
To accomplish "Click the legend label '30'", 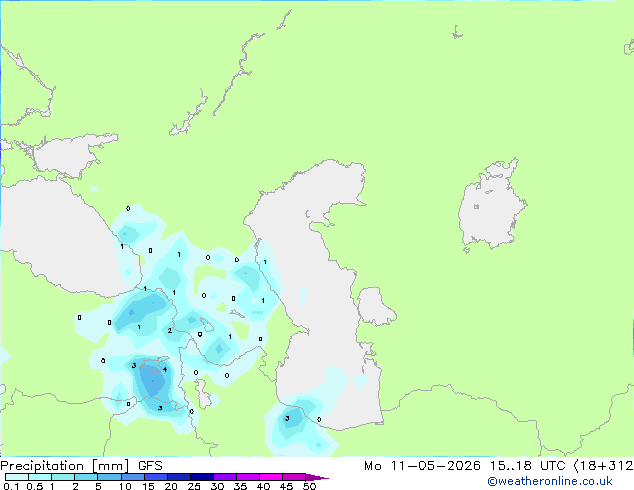I will point(217,486).
